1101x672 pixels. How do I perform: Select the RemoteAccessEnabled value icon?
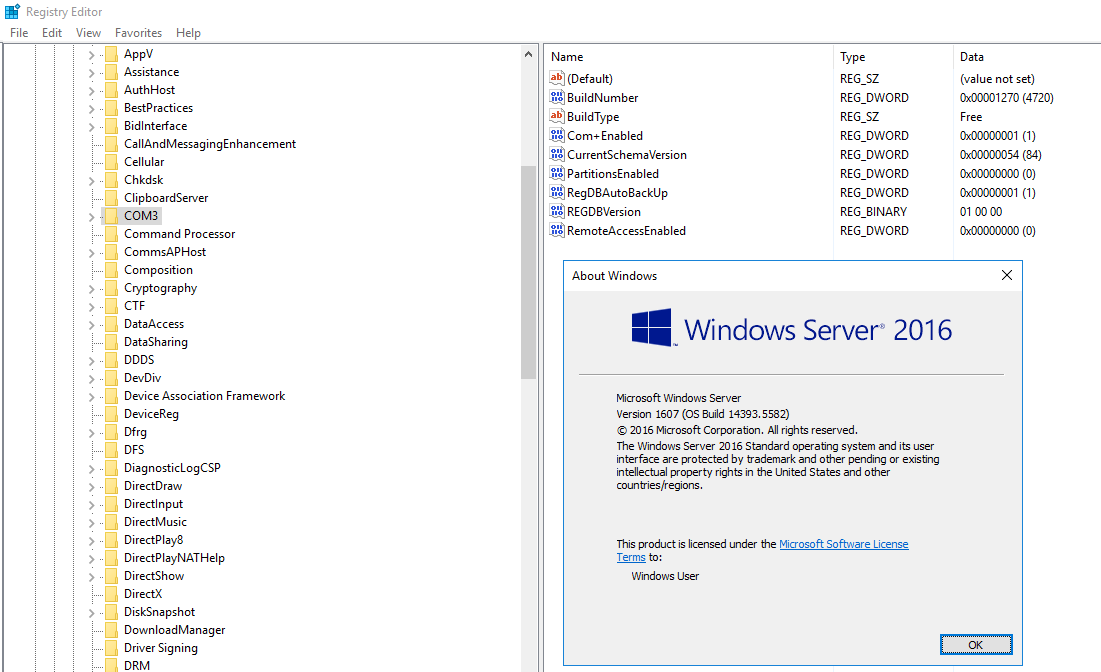tap(557, 230)
